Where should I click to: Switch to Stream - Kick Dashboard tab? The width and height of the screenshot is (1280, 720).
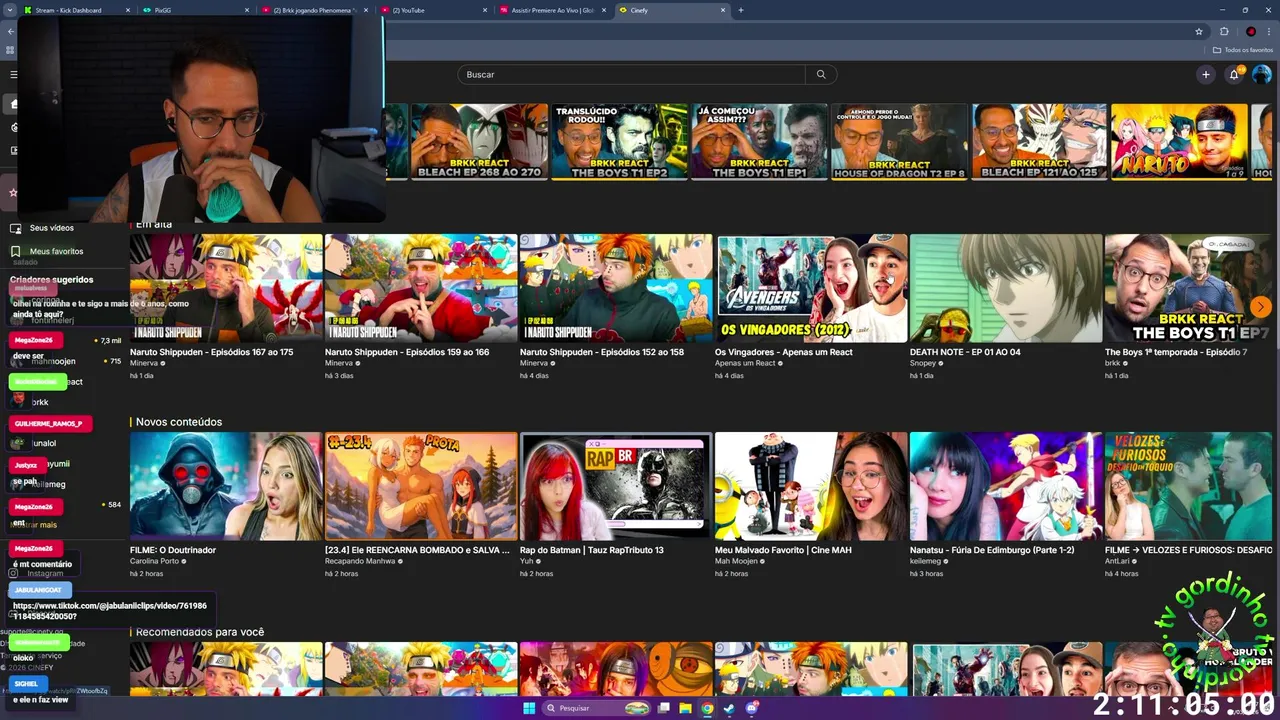tap(76, 10)
